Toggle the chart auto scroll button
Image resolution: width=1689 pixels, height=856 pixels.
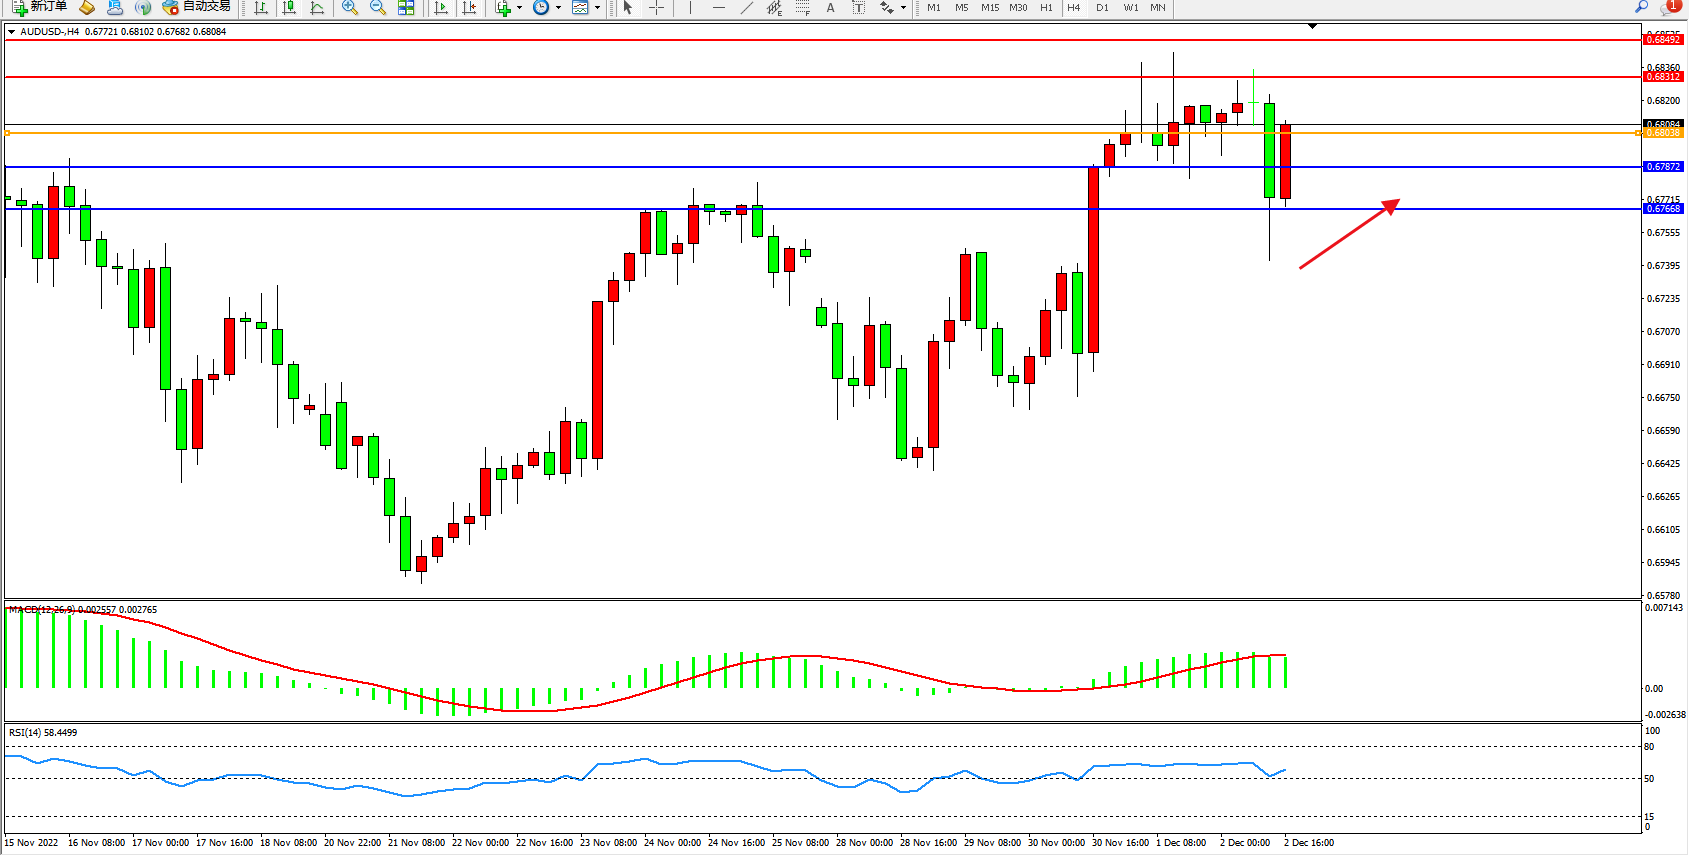tap(440, 7)
